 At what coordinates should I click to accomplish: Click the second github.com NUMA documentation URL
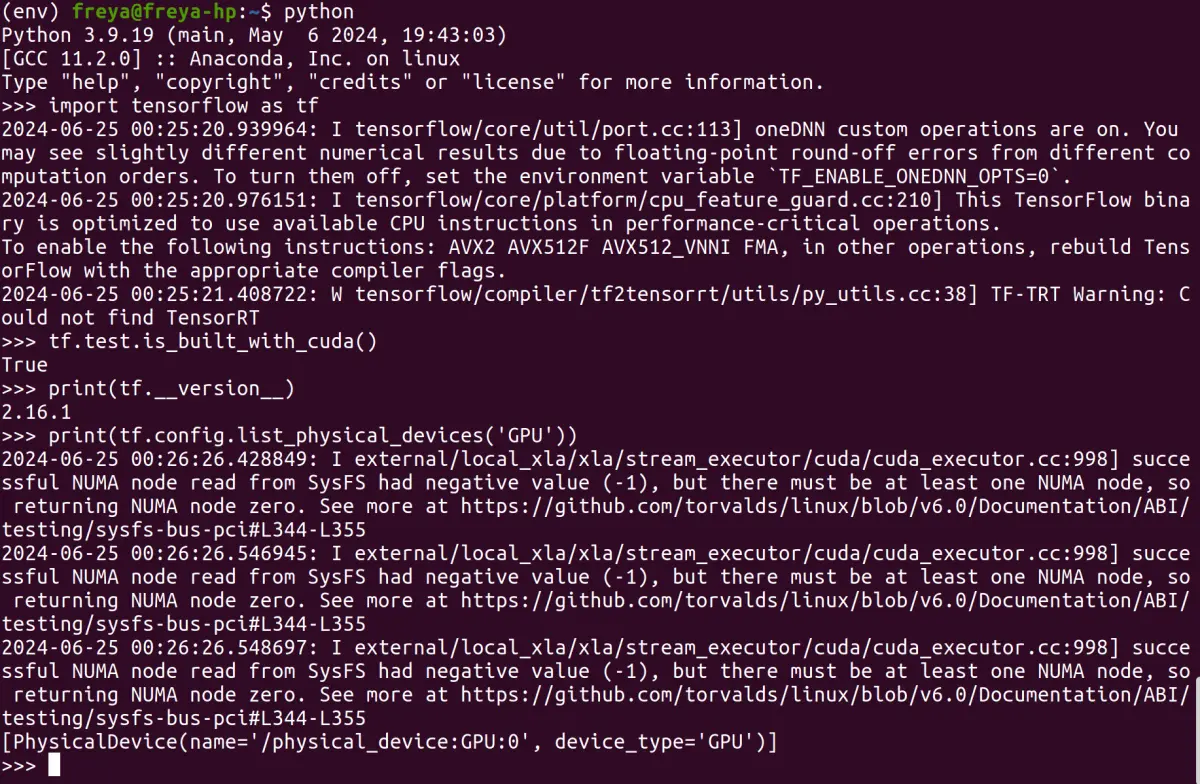tap(825, 600)
